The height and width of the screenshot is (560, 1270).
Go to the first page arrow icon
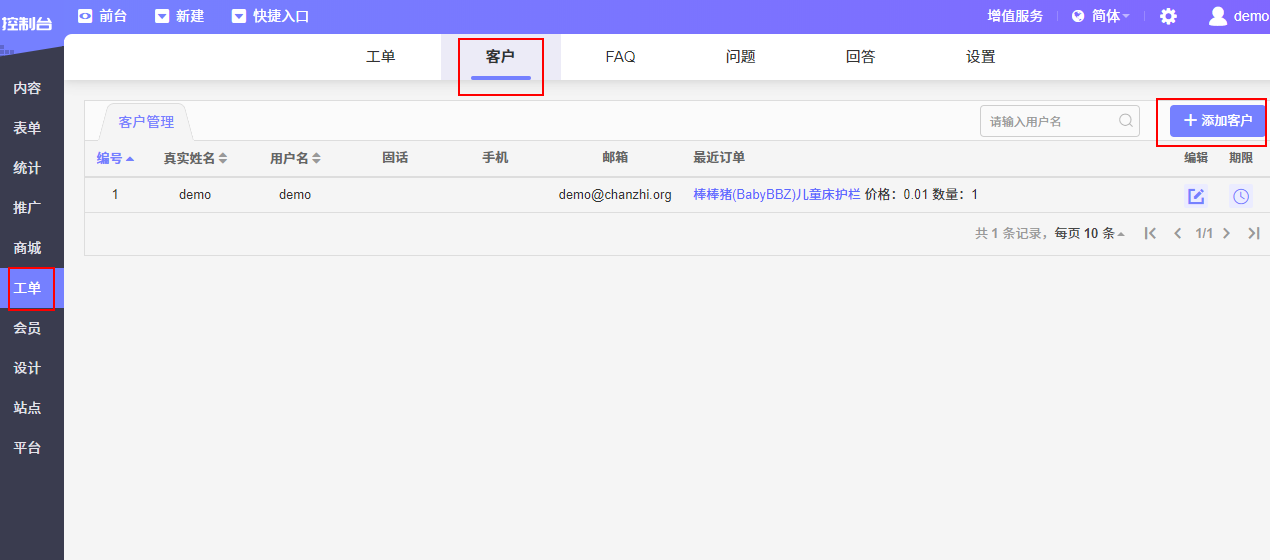click(x=1150, y=233)
